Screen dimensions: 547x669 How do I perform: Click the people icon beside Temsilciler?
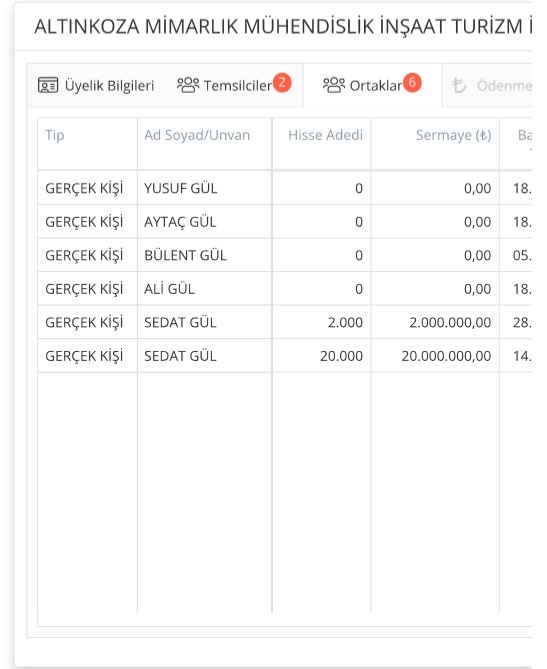pos(188,85)
